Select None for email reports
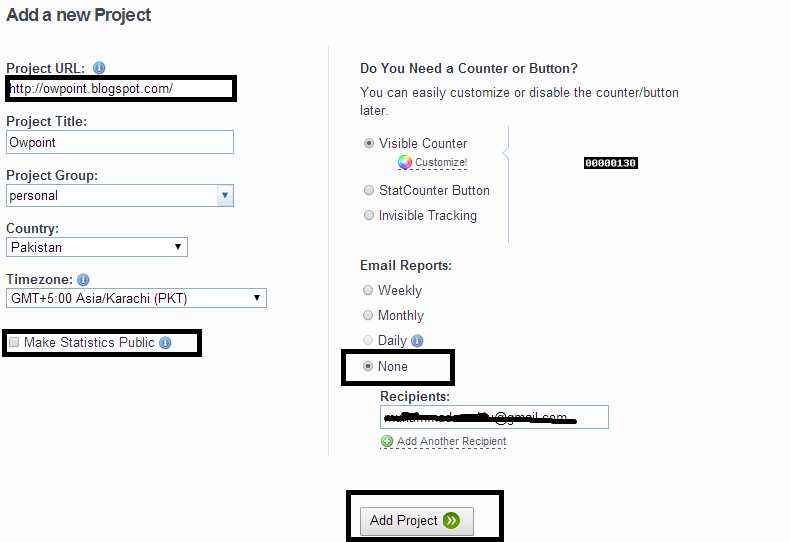This screenshot has width=790, height=542. click(368, 366)
